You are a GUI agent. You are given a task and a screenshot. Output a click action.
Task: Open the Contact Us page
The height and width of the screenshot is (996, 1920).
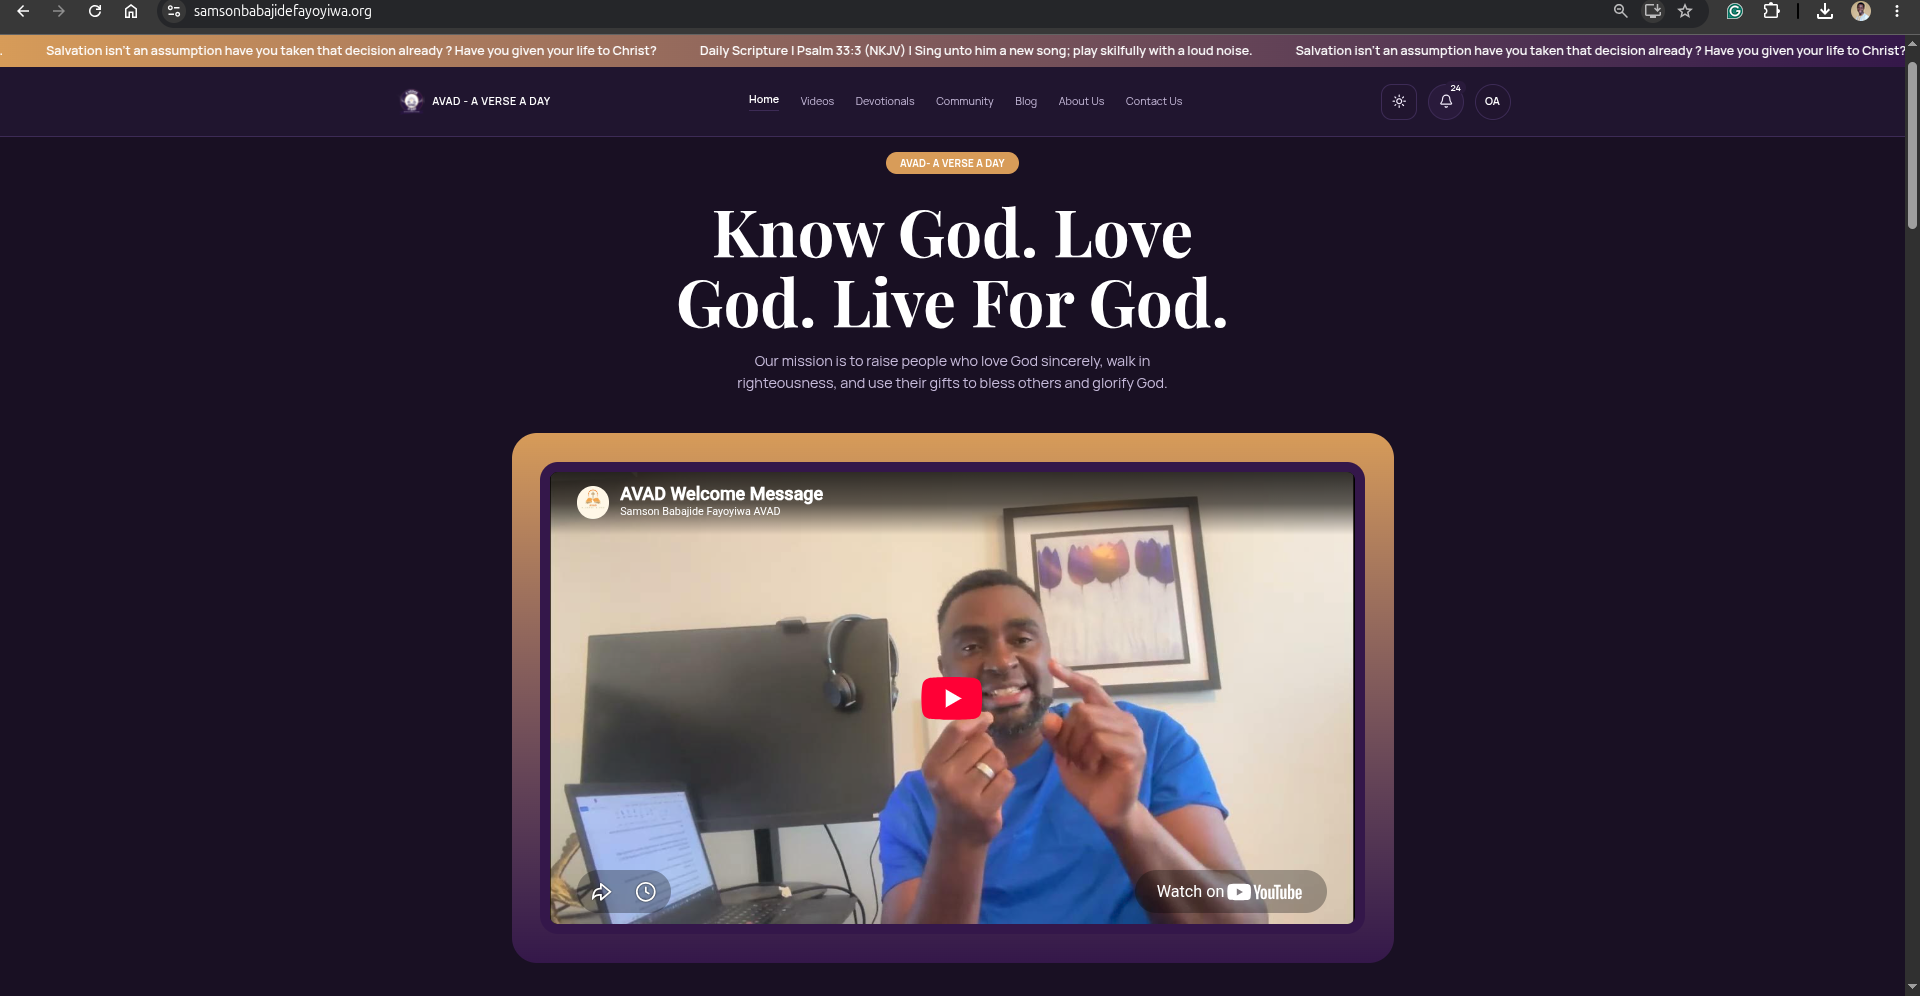(x=1154, y=101)
